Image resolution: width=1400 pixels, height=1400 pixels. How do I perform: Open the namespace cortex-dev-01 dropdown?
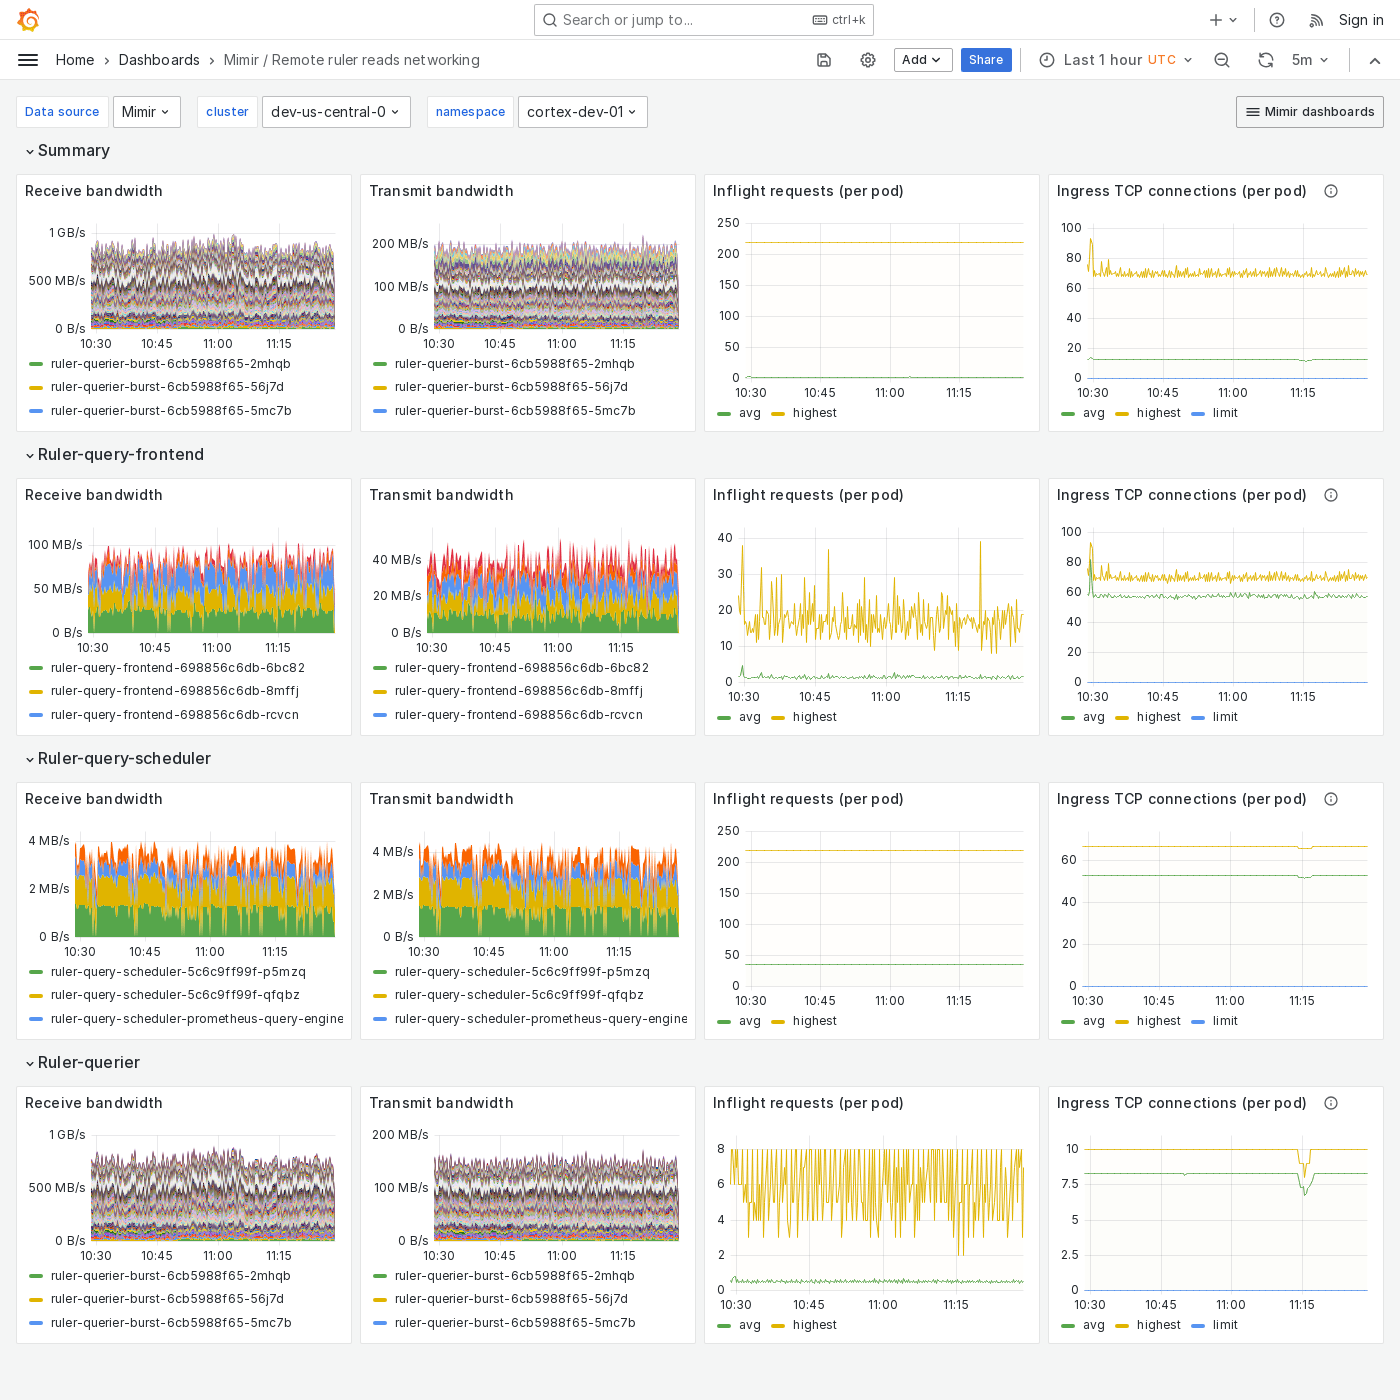583,112
